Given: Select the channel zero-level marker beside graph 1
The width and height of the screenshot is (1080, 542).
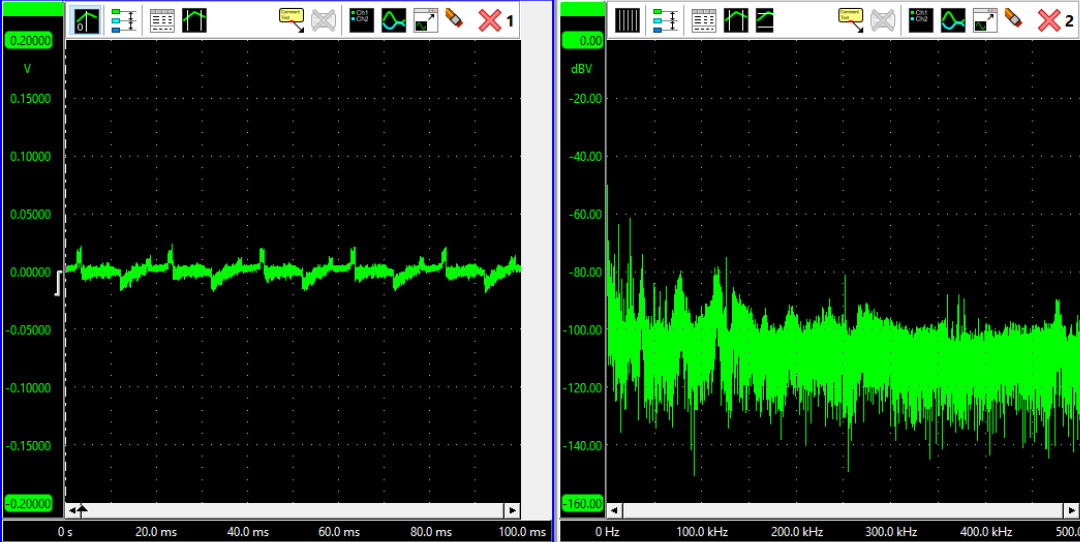Looking at the screenshot, I should coord(59,283).
